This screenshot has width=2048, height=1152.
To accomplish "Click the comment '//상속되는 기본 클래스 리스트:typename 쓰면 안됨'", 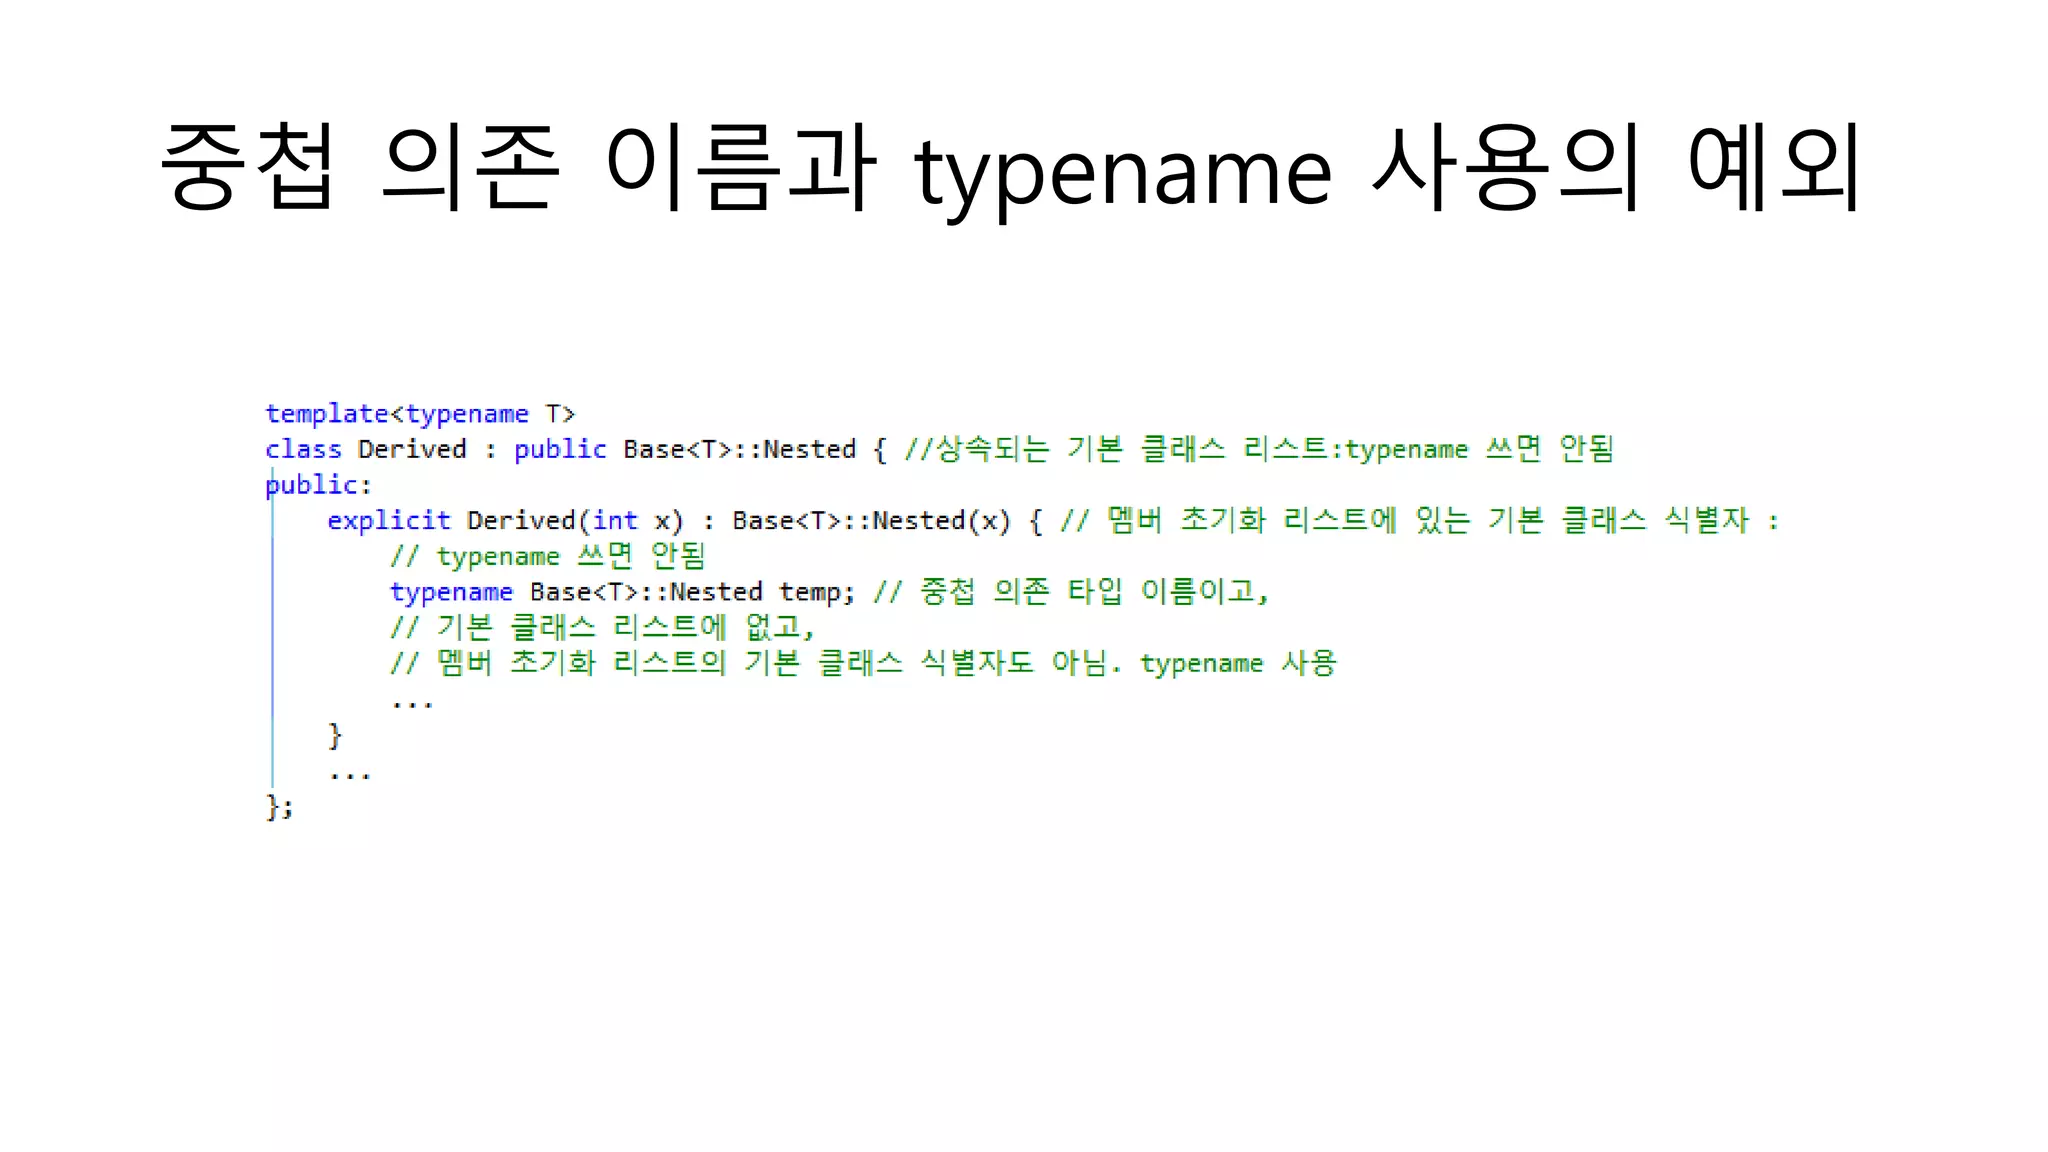I will [x=1259, y=449].
